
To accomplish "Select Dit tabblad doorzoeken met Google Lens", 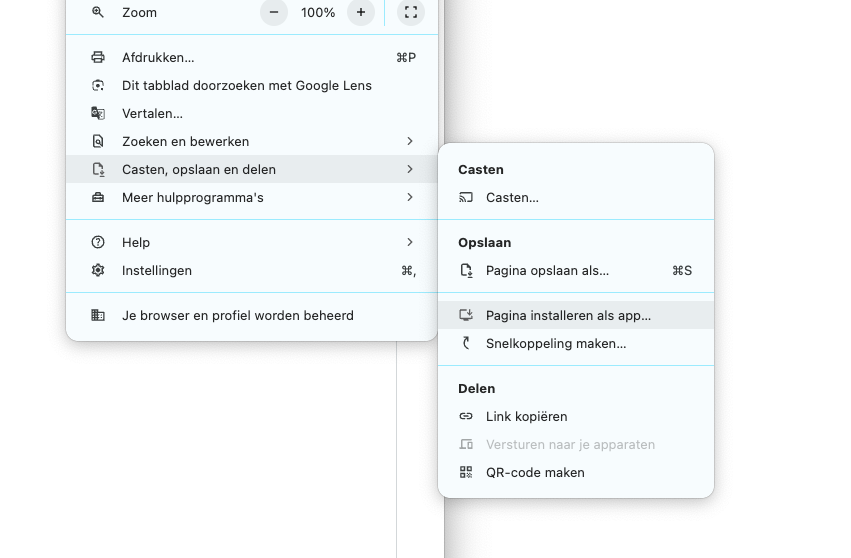I will click(x=252, y=85).
